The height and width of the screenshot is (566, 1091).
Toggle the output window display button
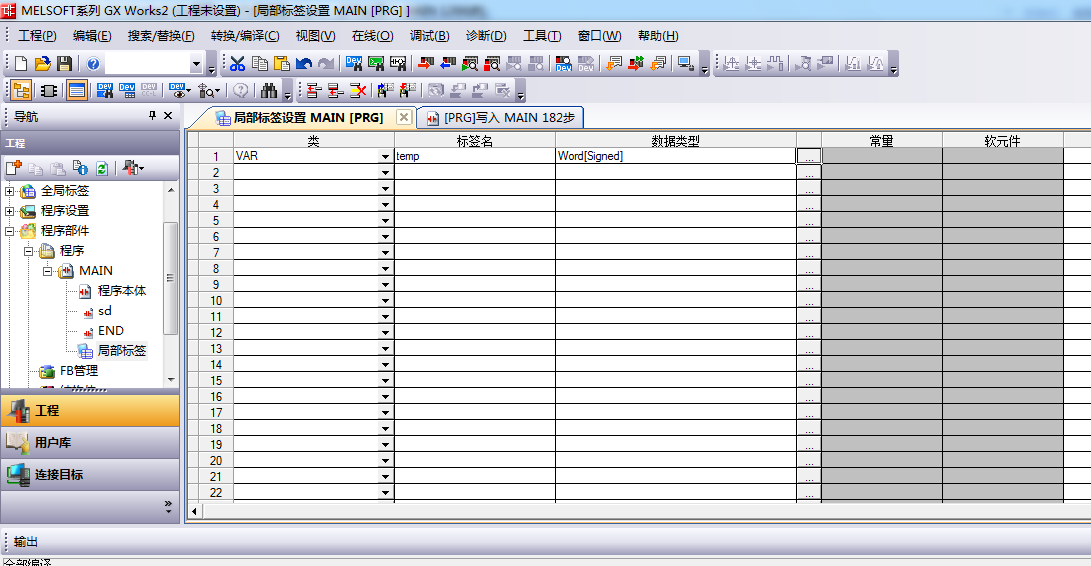(x=77, y=91)
